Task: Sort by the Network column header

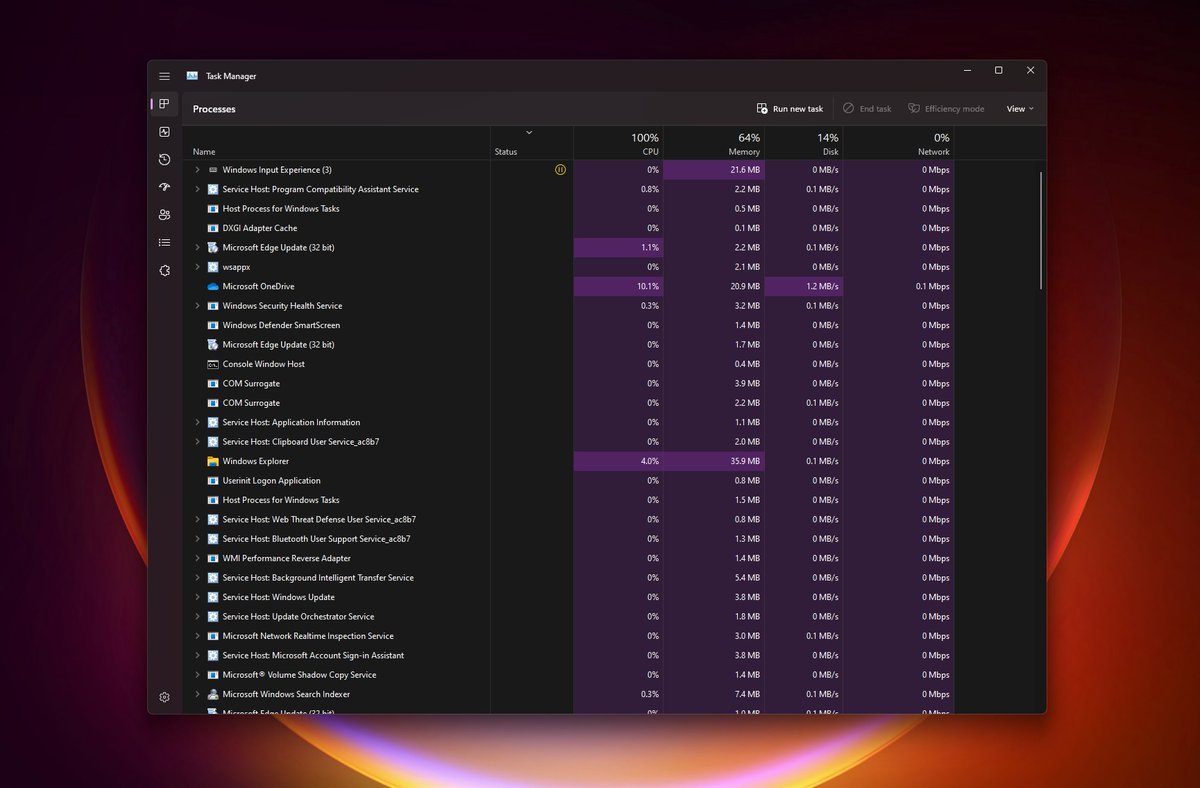Action: (x=898, y=143)
